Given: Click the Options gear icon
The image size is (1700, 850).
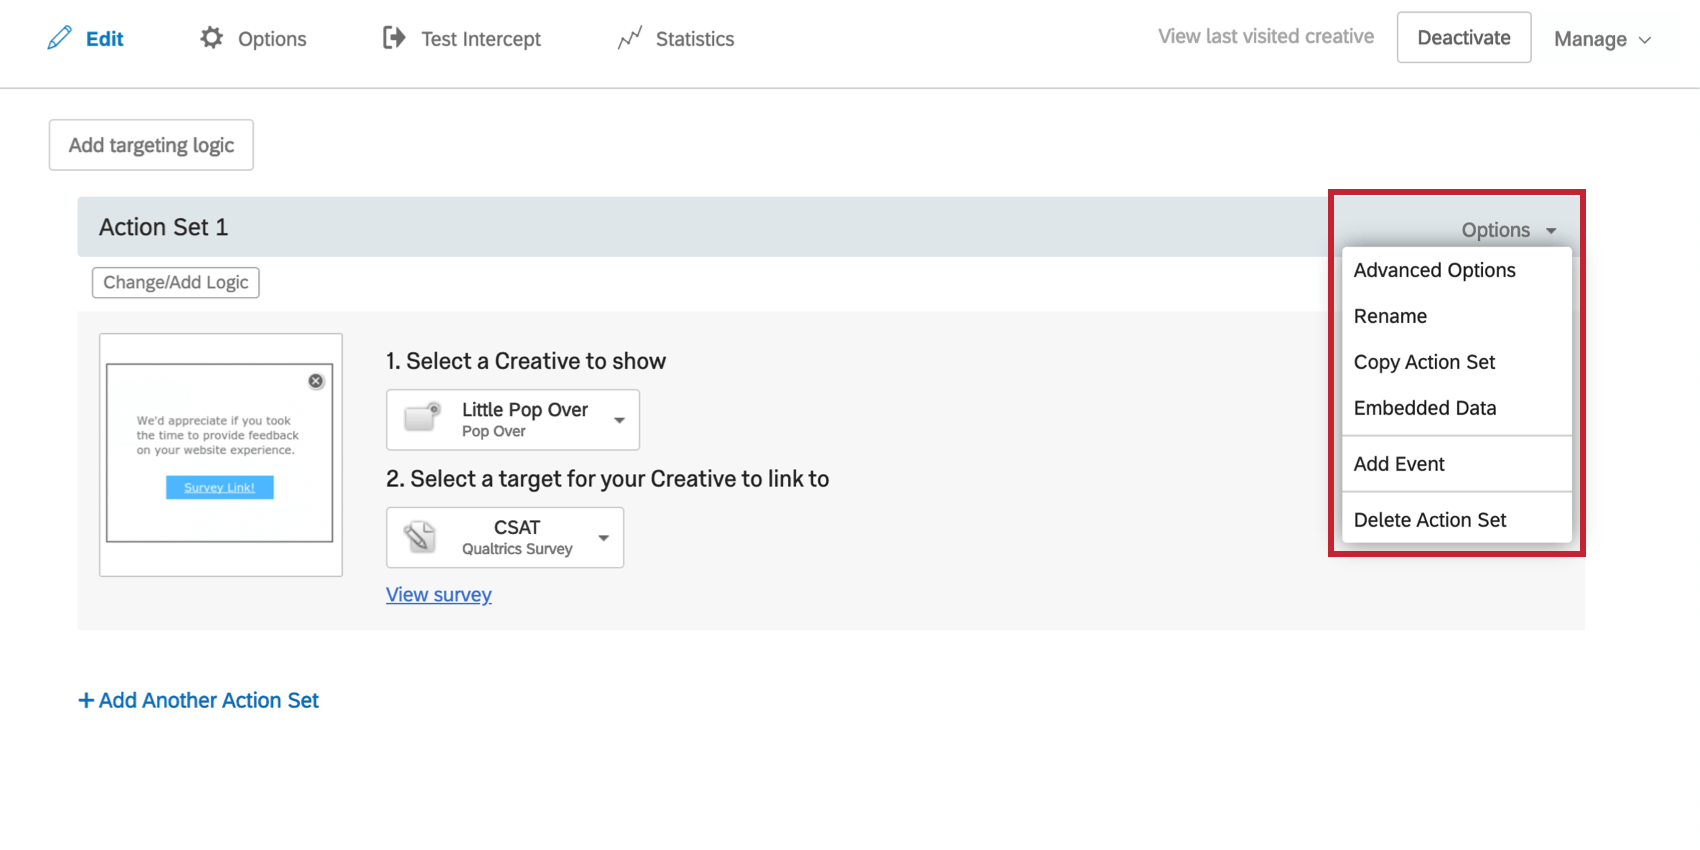Looking at the screenshot, I should pos(211,38).
